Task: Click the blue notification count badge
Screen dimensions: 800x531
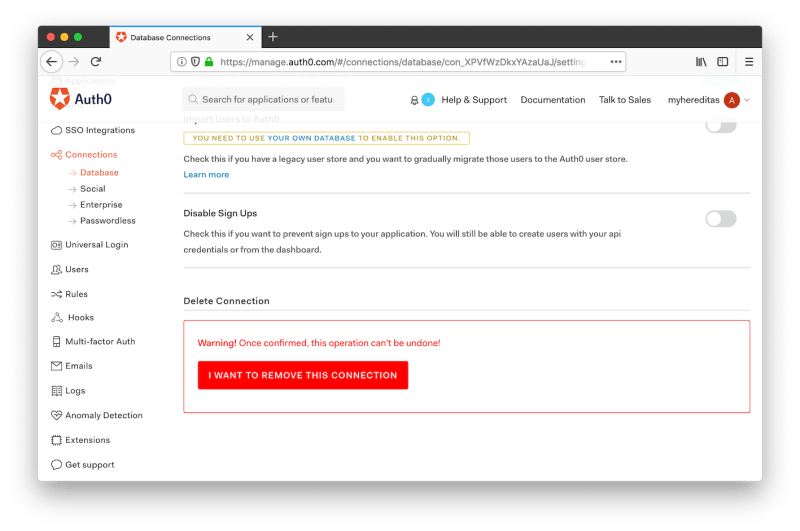Action: [x=428, y=99]
